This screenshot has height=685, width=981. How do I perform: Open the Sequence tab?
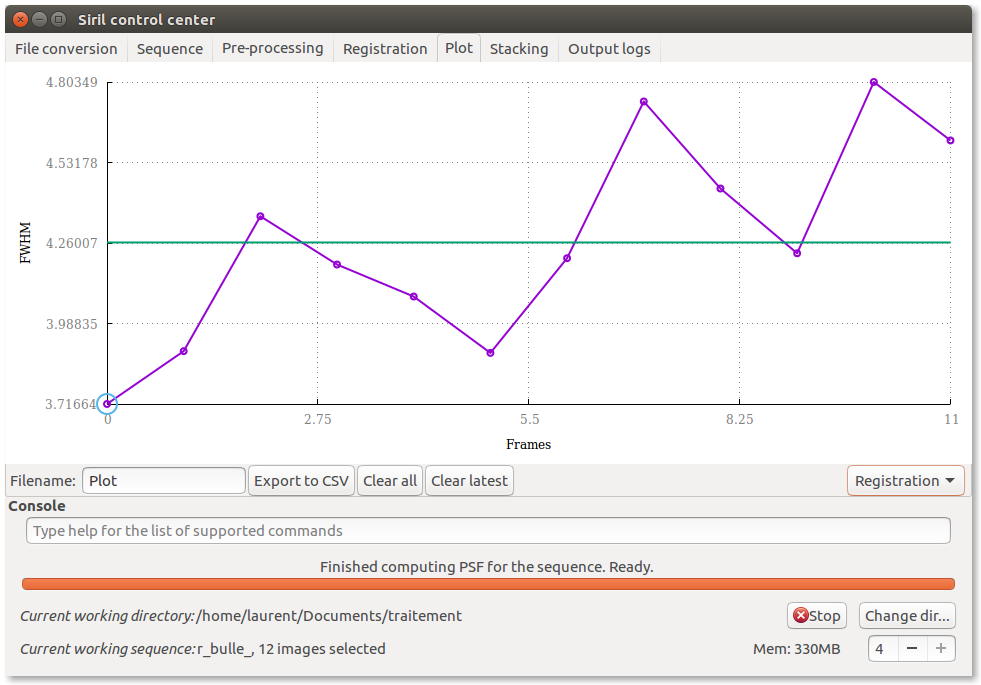tap(169, 49)
